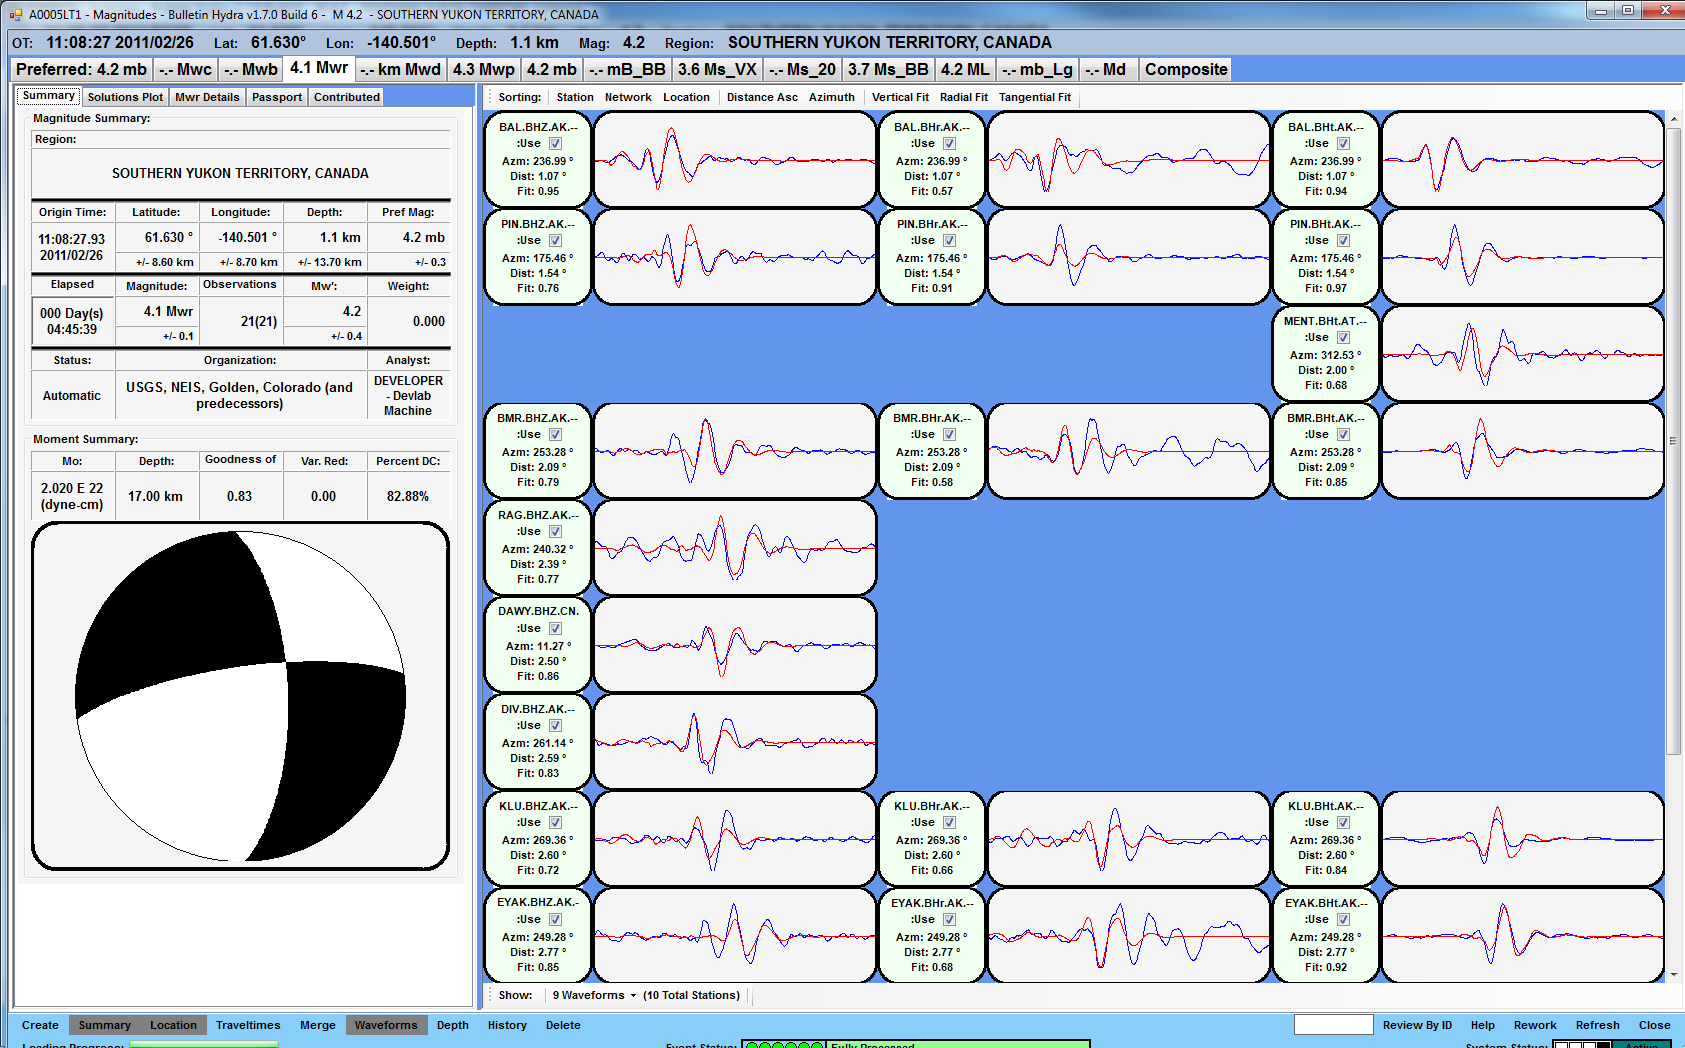Viewport: 1685px width, 1048px height.
Task: Toggle Use checkbox for BAL.BHZ.AK station
Action: point(555,143)
